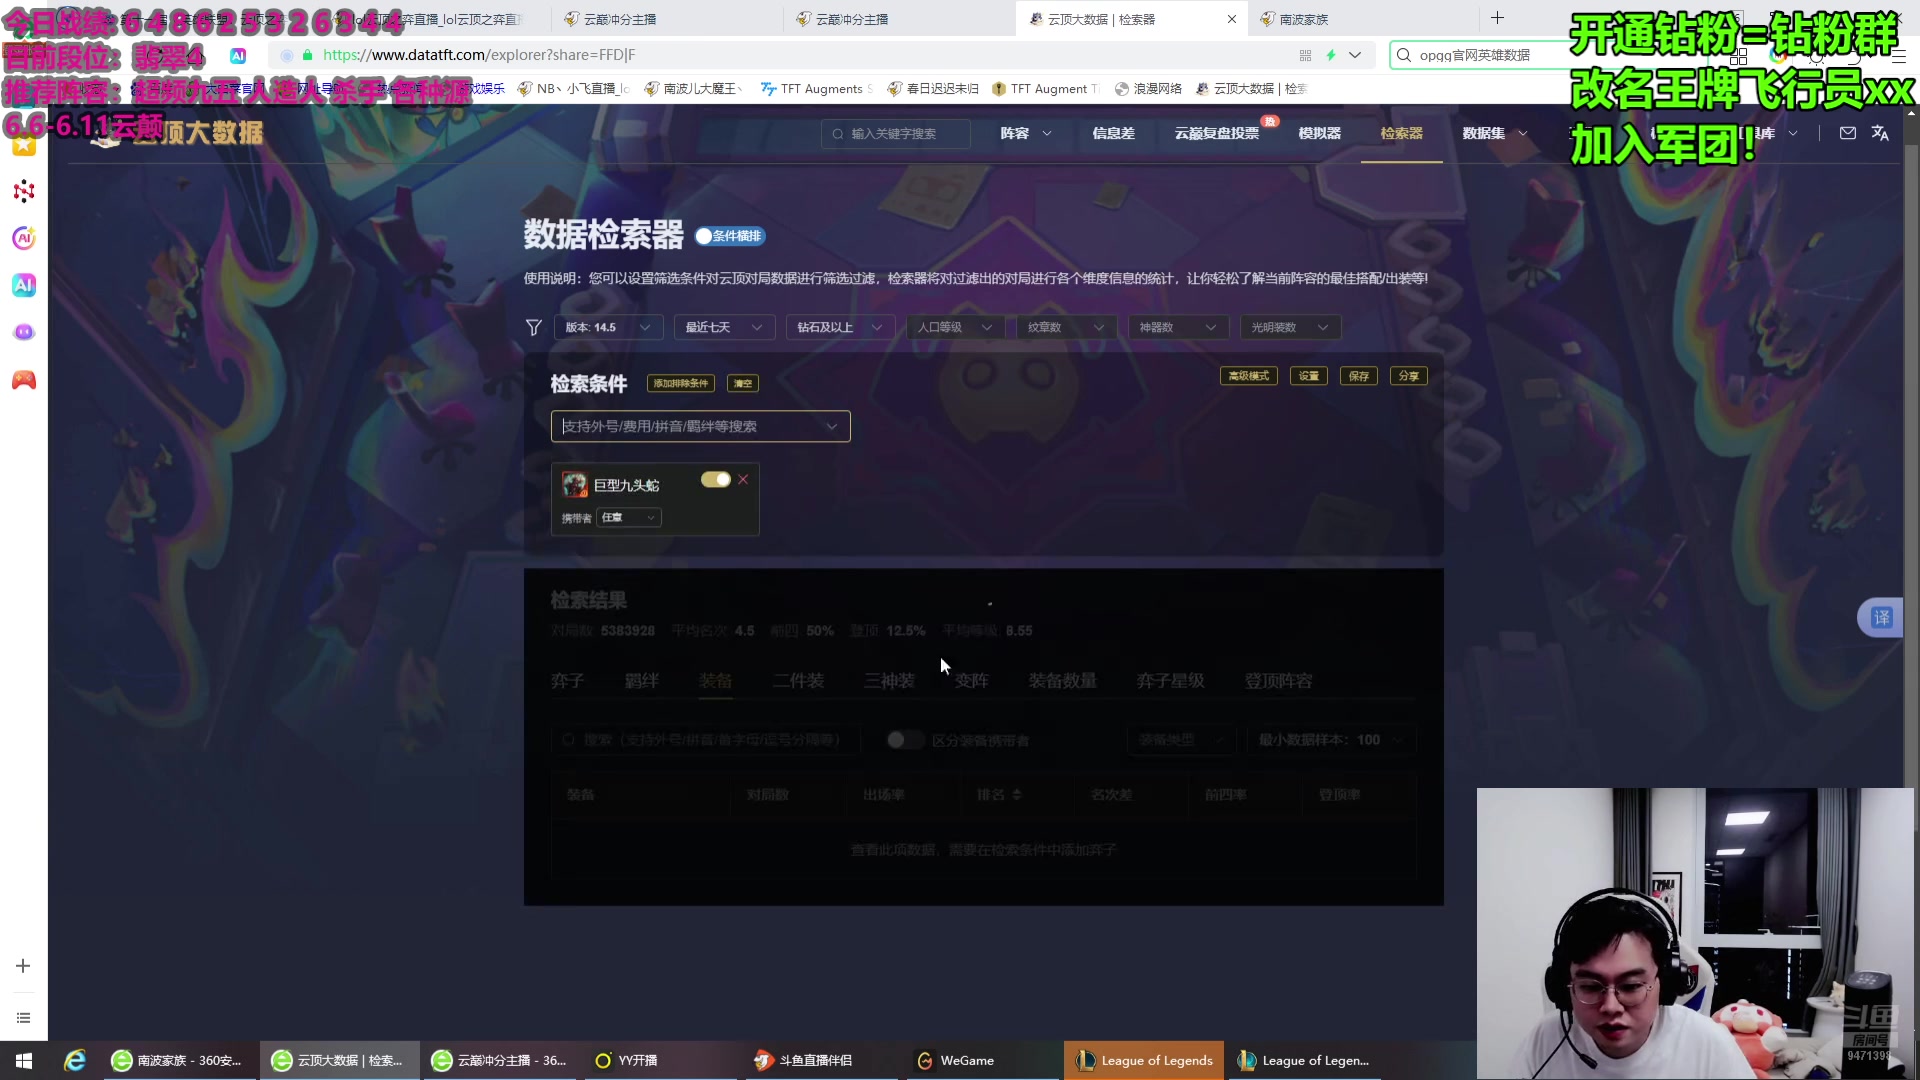Switch to the 弈子 results tab
Screen dimensions: 1920x1080
(x=567, y=681)
